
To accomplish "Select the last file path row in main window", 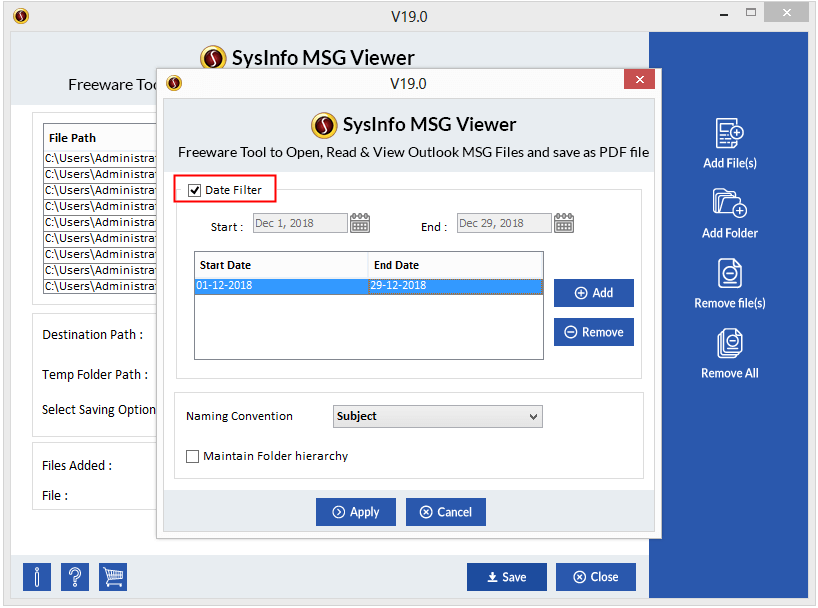I will click(x=100, y=286).
